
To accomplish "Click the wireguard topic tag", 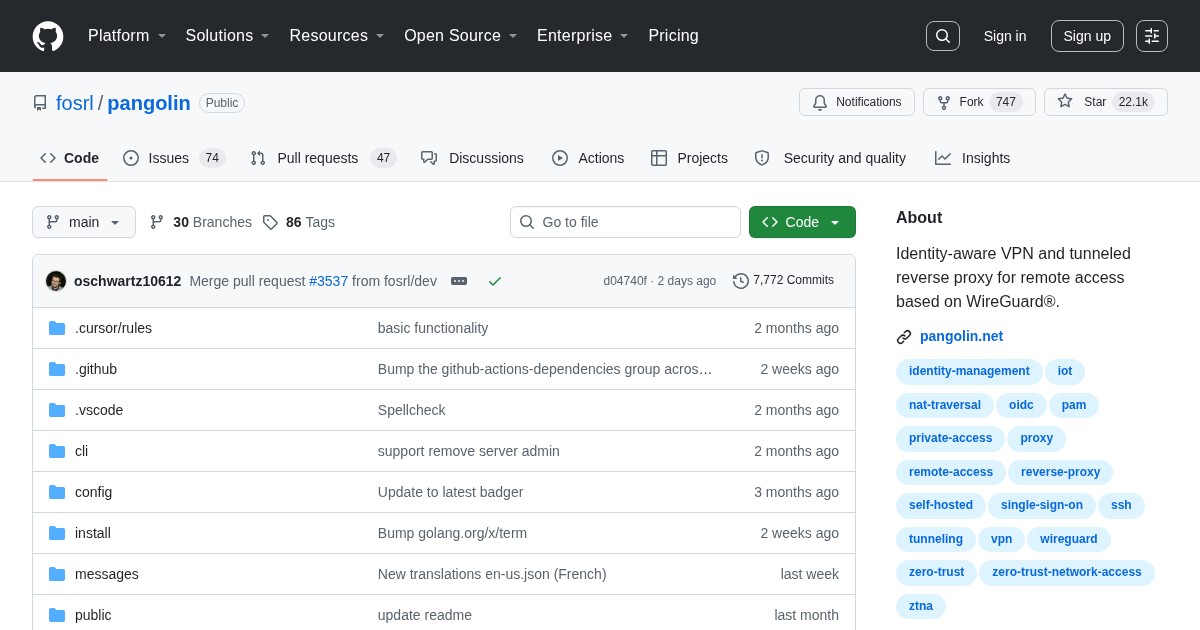I will coord(1068,539).
